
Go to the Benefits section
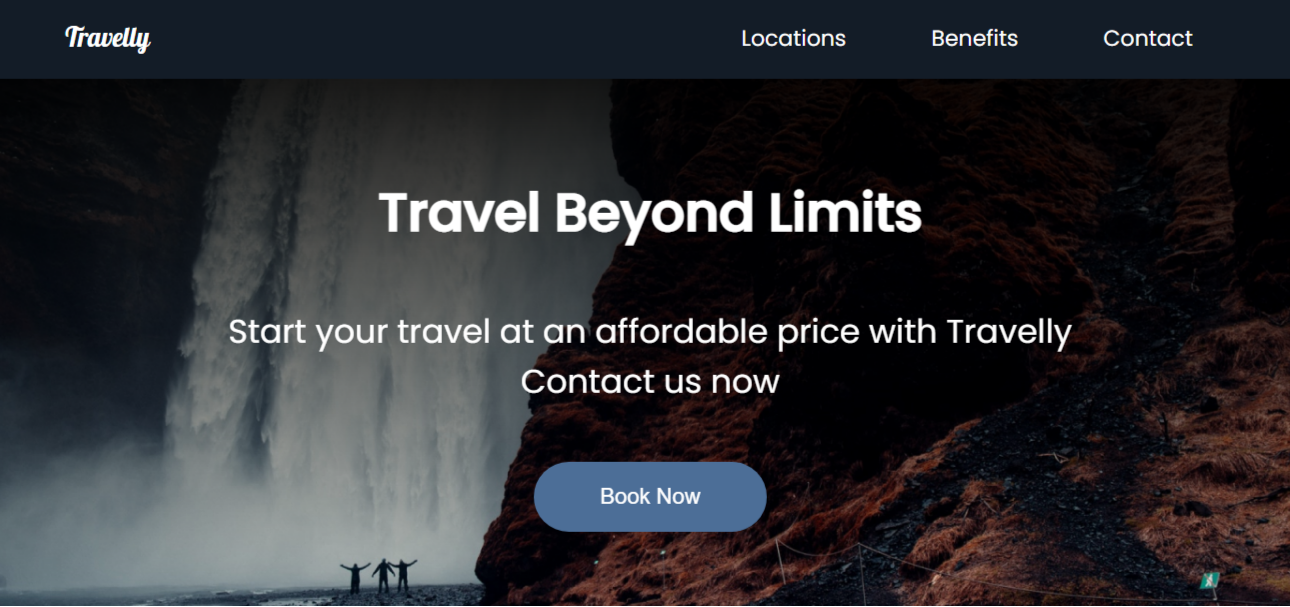974,38
